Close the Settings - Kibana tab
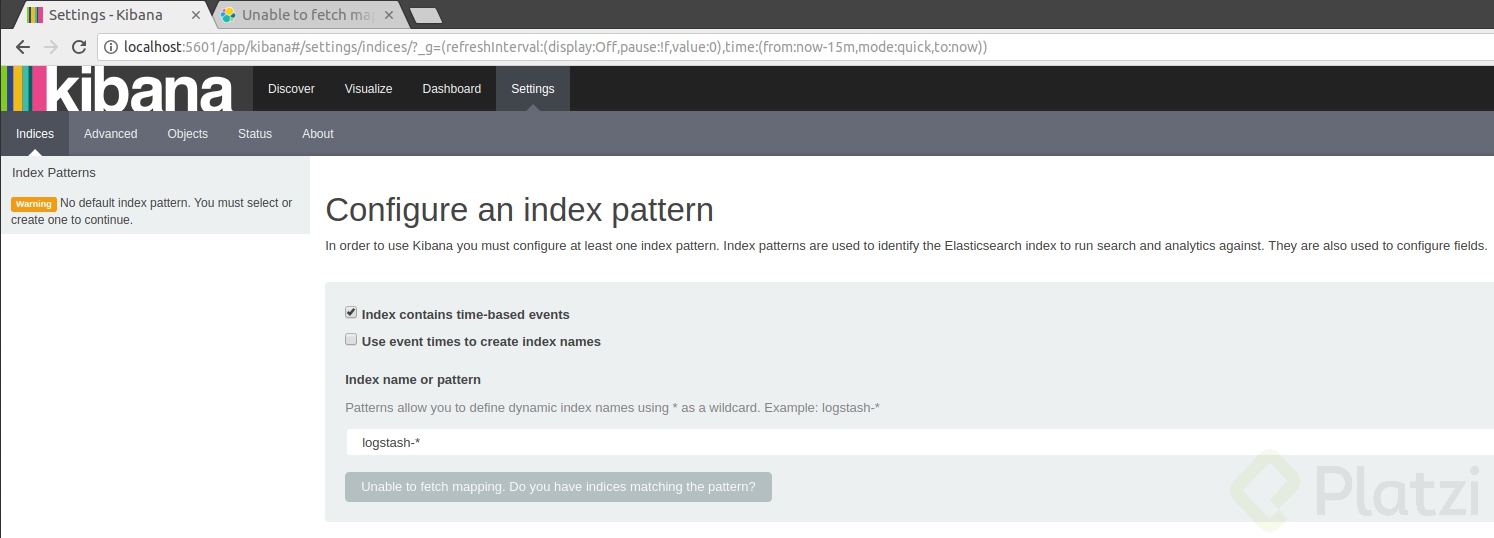Image resolution: width=1494 pixels, height=538 pixels. click(x=196, y=15)
